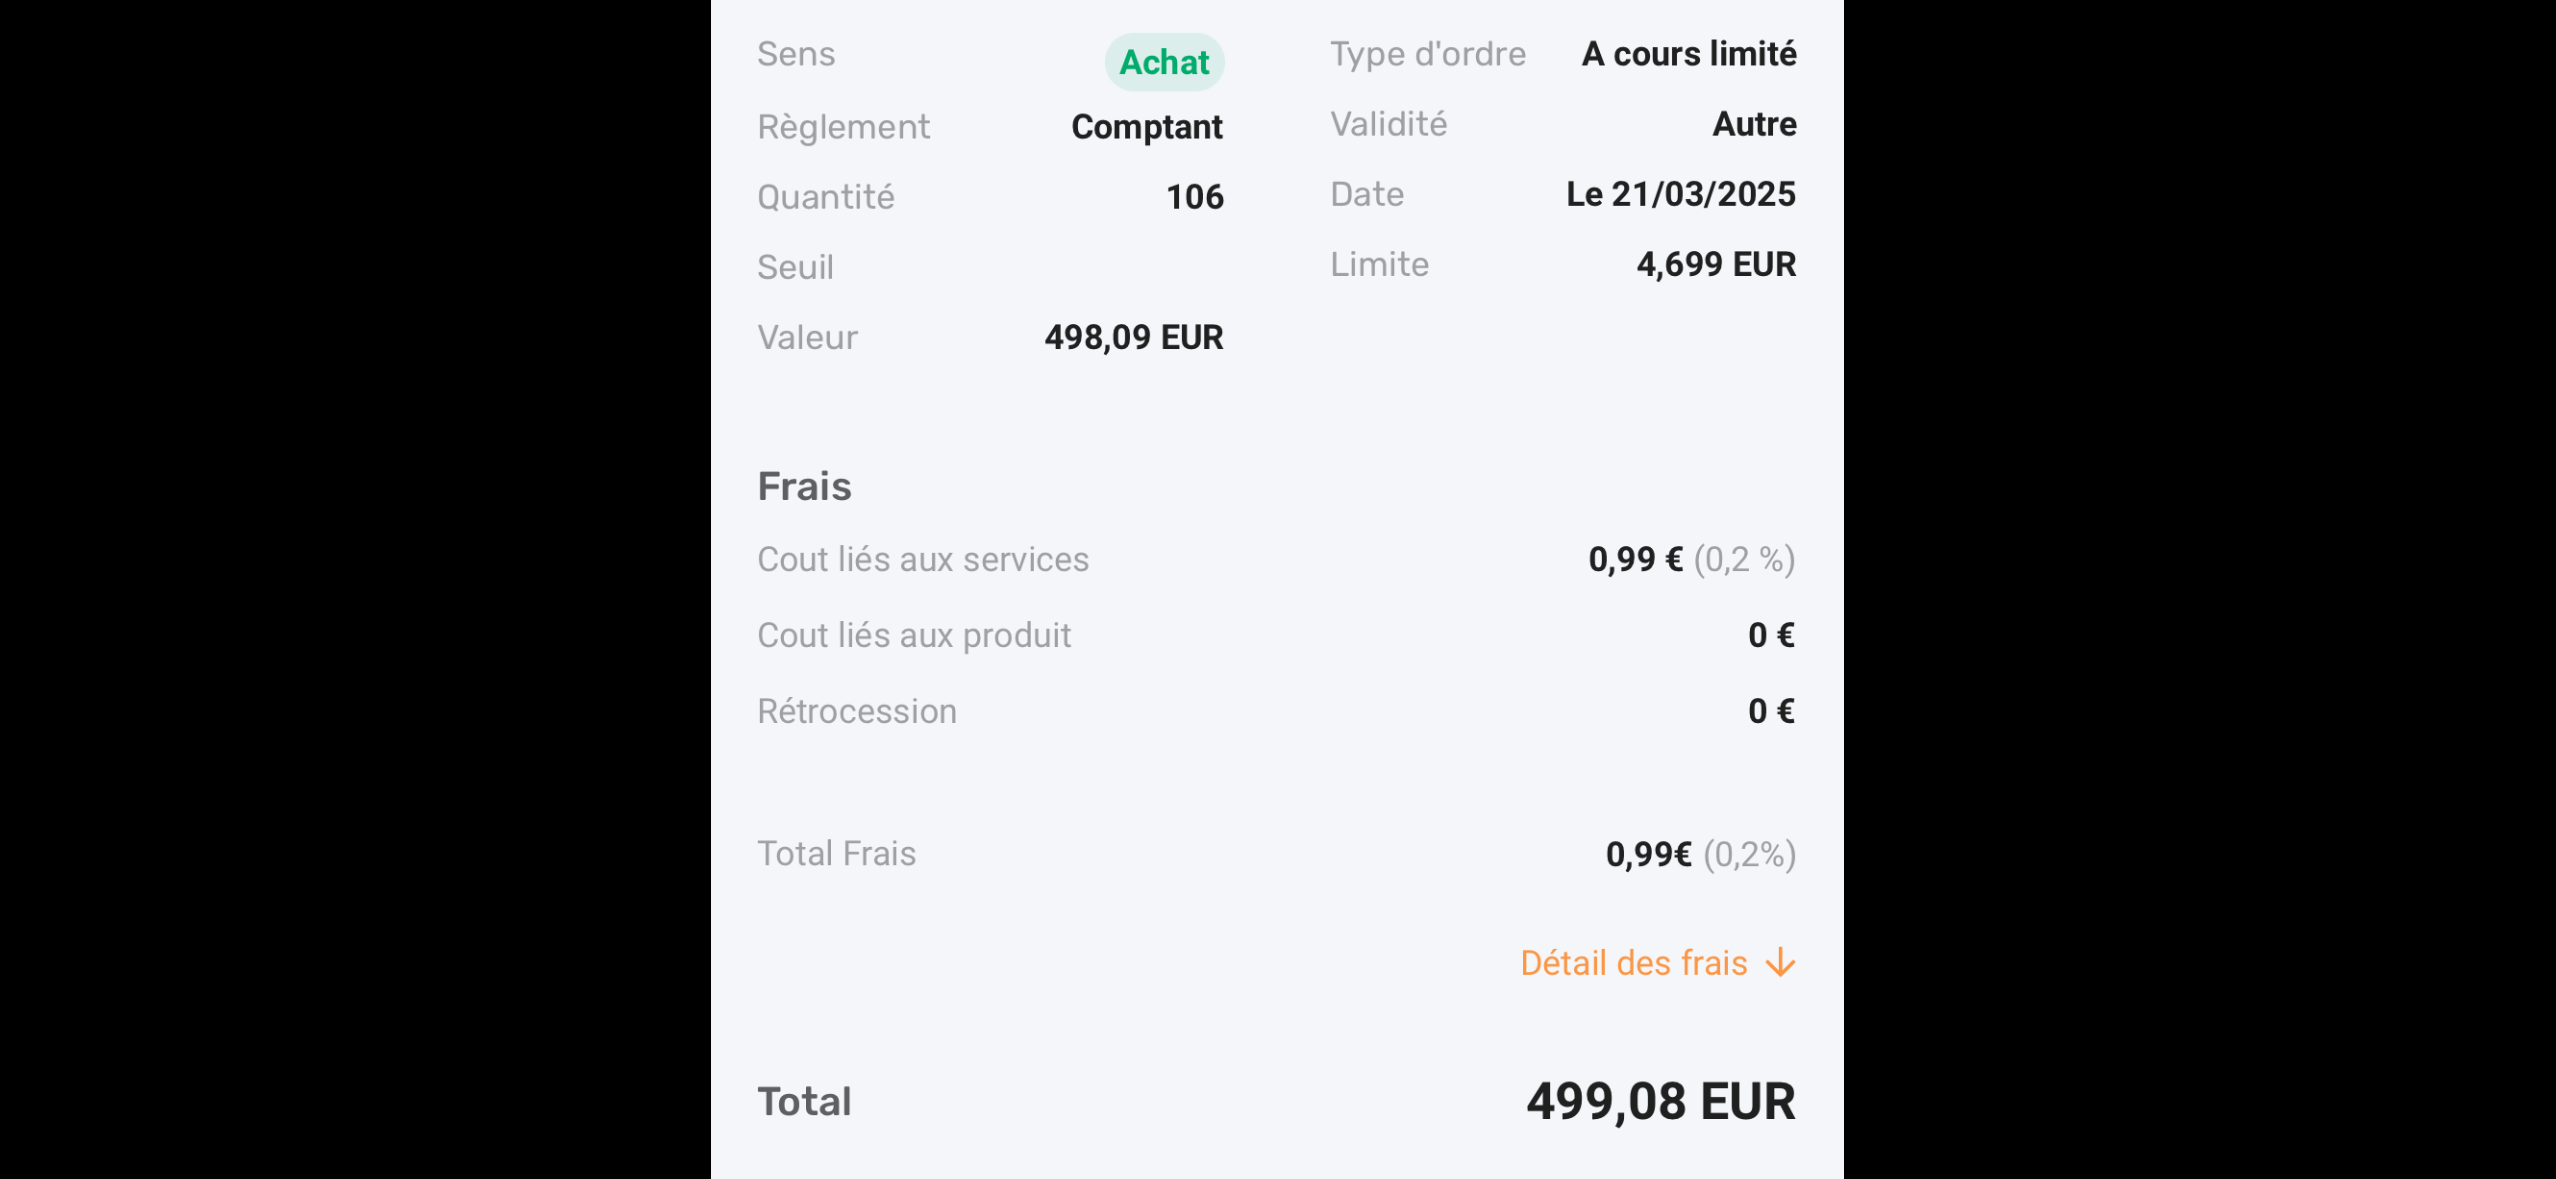Select the Cout liés aux produit label
Screen dimensions: 2556x1179
(914, 635)
